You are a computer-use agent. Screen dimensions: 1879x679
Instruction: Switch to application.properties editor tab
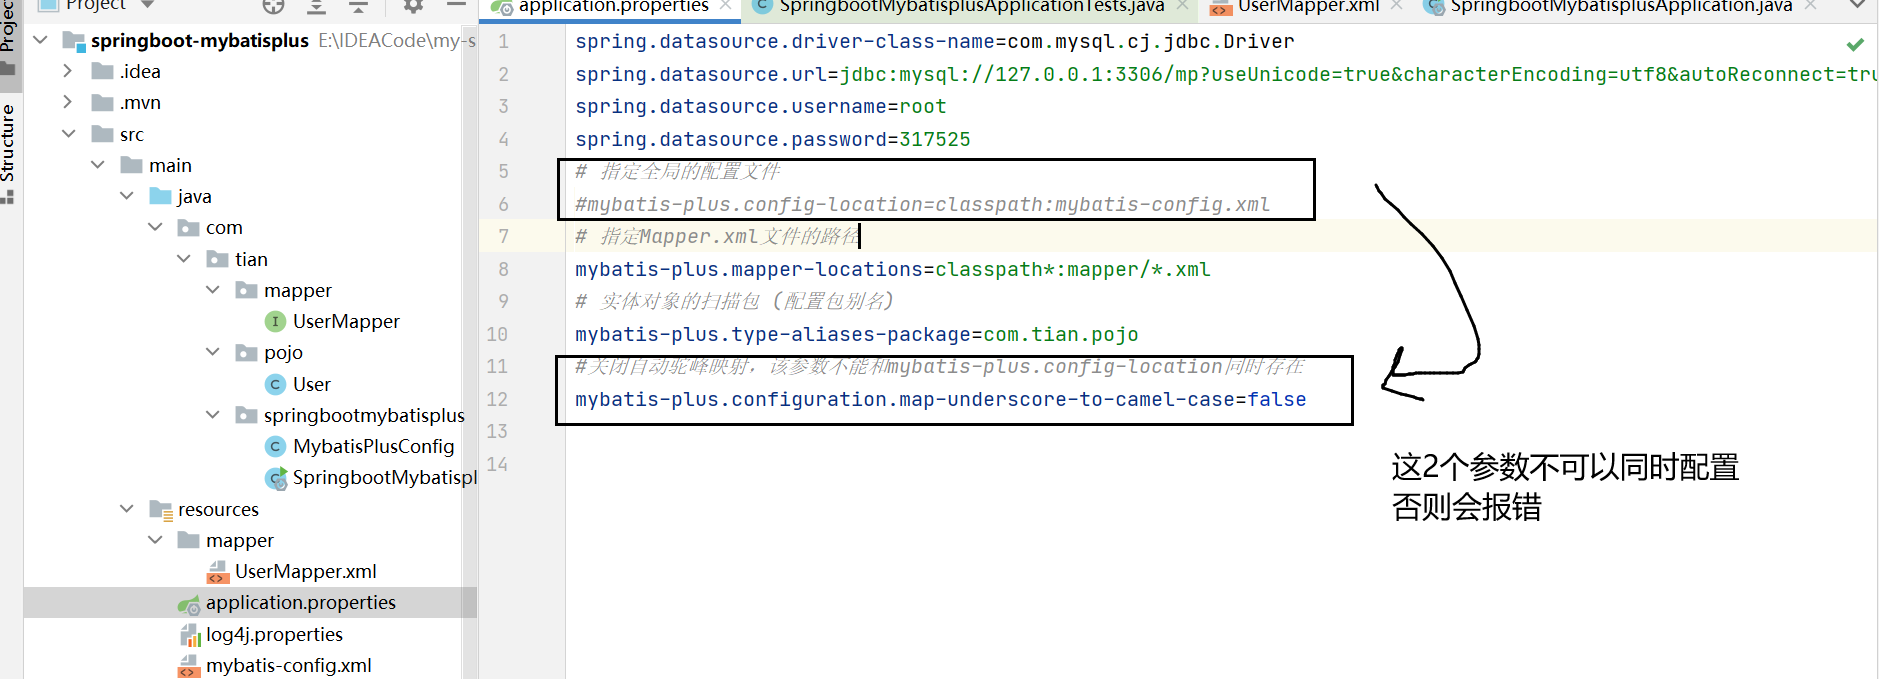[613, 6]
